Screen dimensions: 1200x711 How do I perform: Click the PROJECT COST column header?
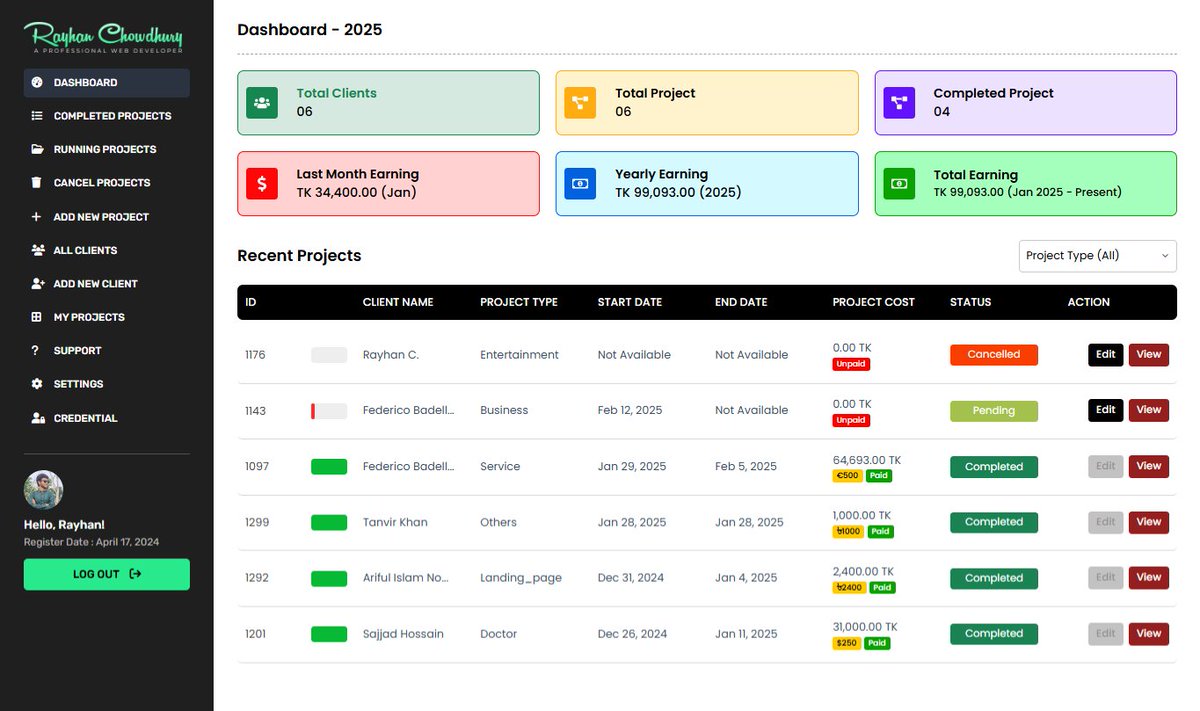(x=873, y=302)
